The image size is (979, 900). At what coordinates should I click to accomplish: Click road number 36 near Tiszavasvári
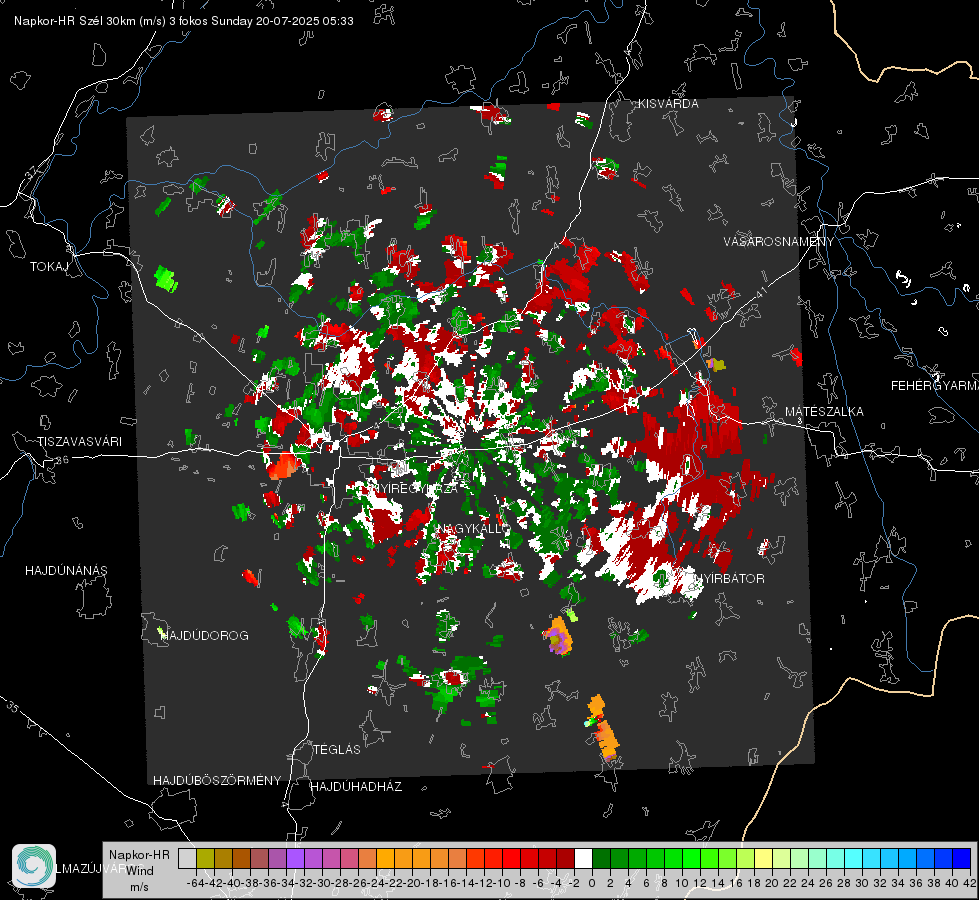[x=62, y=460]
